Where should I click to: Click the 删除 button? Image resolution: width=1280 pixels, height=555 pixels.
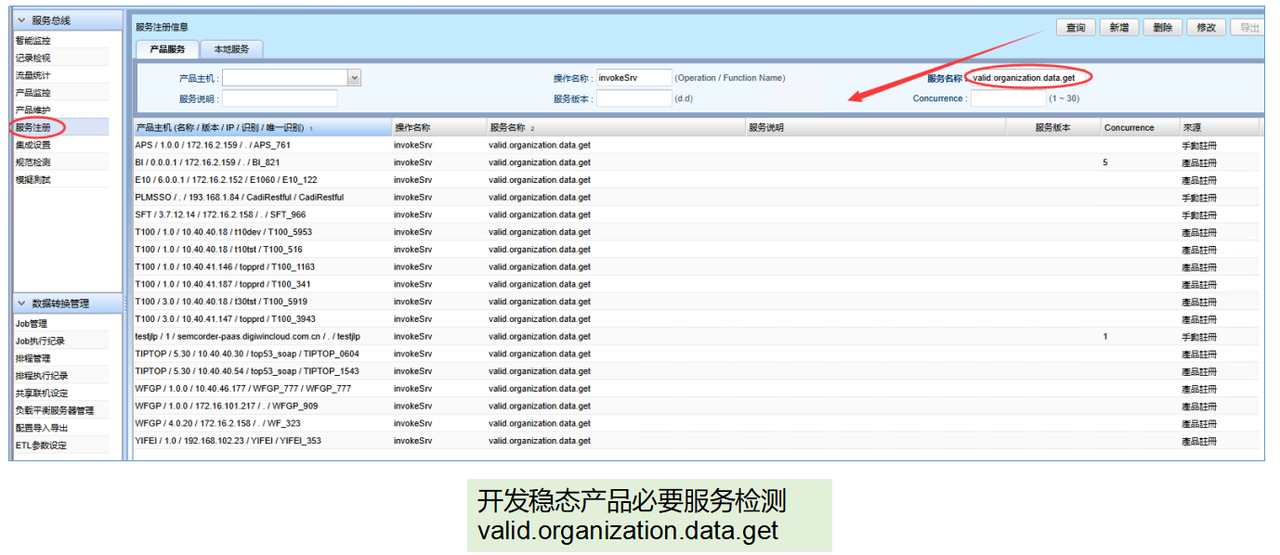tap(1162, 28)
